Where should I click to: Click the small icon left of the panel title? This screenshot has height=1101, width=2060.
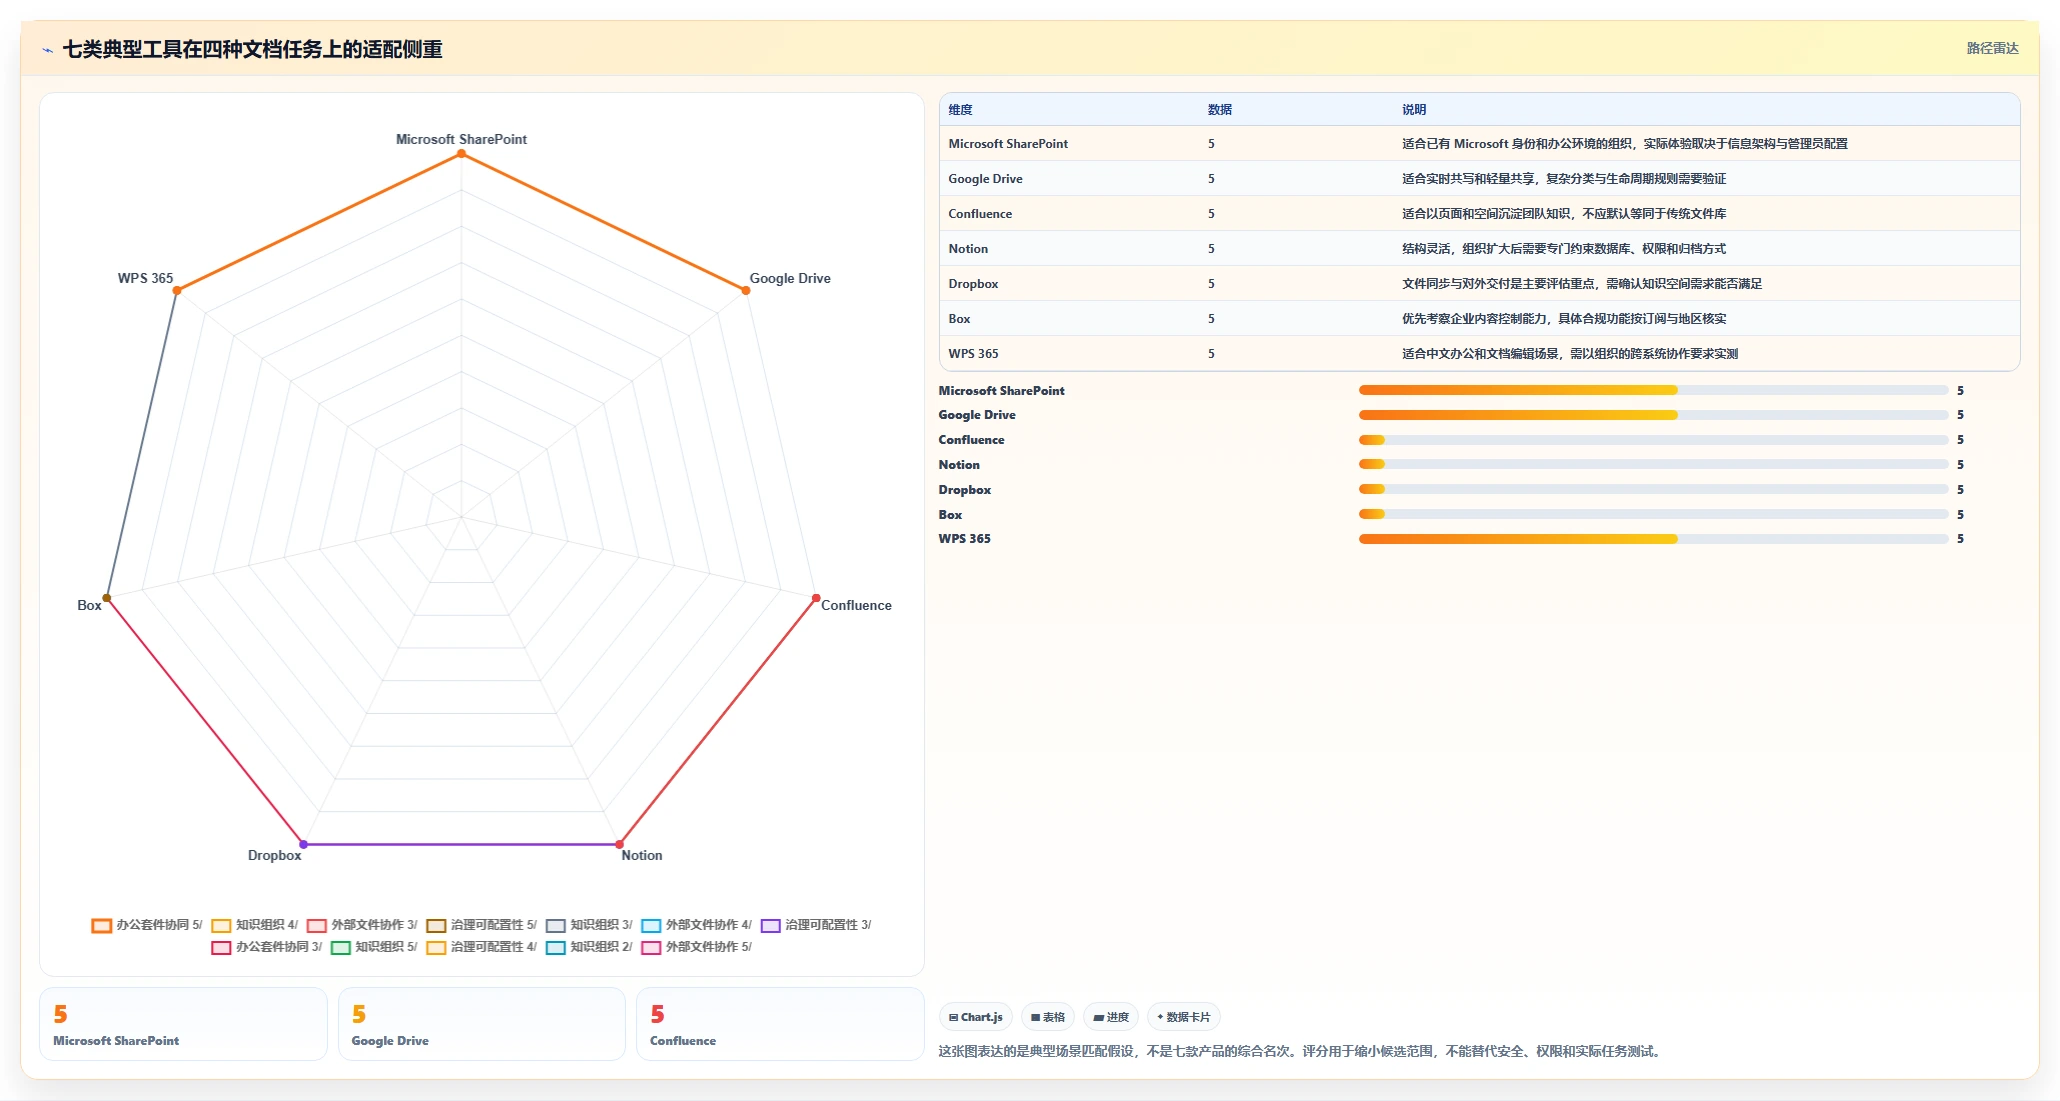pos(47,50)
